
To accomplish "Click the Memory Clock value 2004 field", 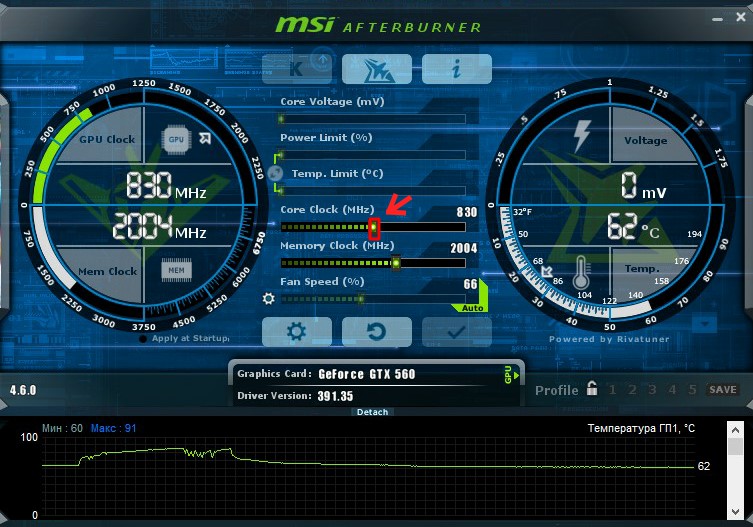I will click(x=463, y=248).
